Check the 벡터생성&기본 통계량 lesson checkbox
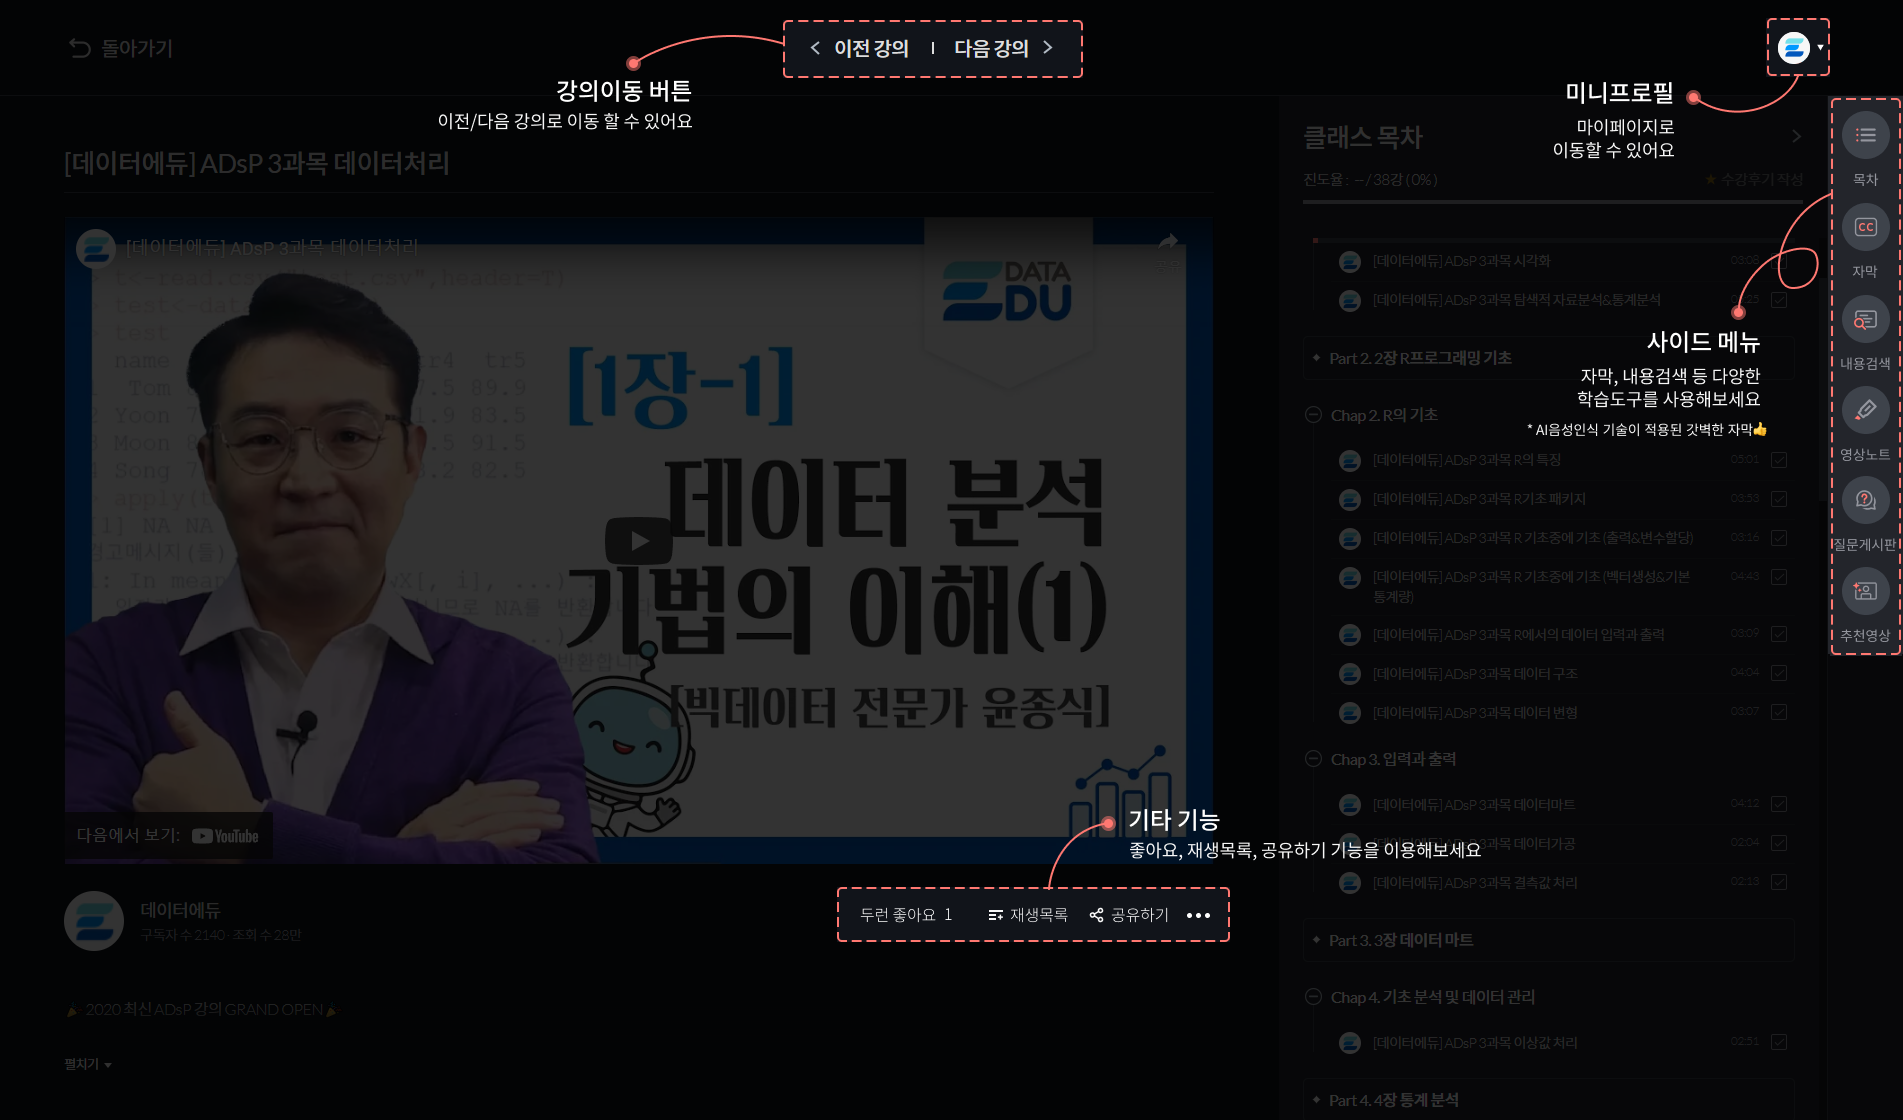 coord(1779,577)
